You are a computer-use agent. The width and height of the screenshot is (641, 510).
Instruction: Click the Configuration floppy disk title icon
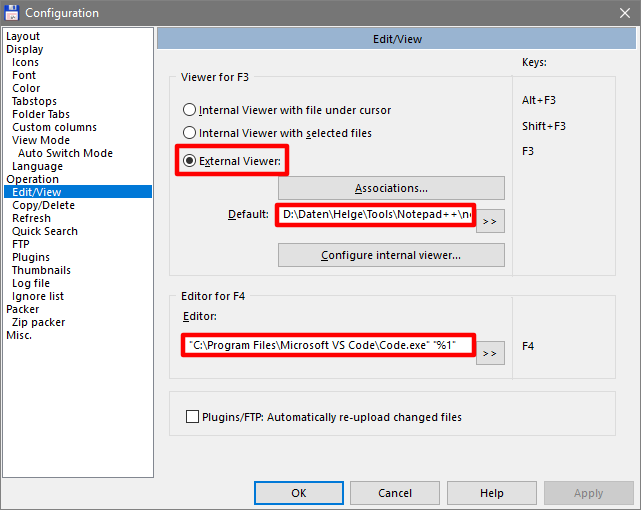pyautogui.click(x=12, y=13)
